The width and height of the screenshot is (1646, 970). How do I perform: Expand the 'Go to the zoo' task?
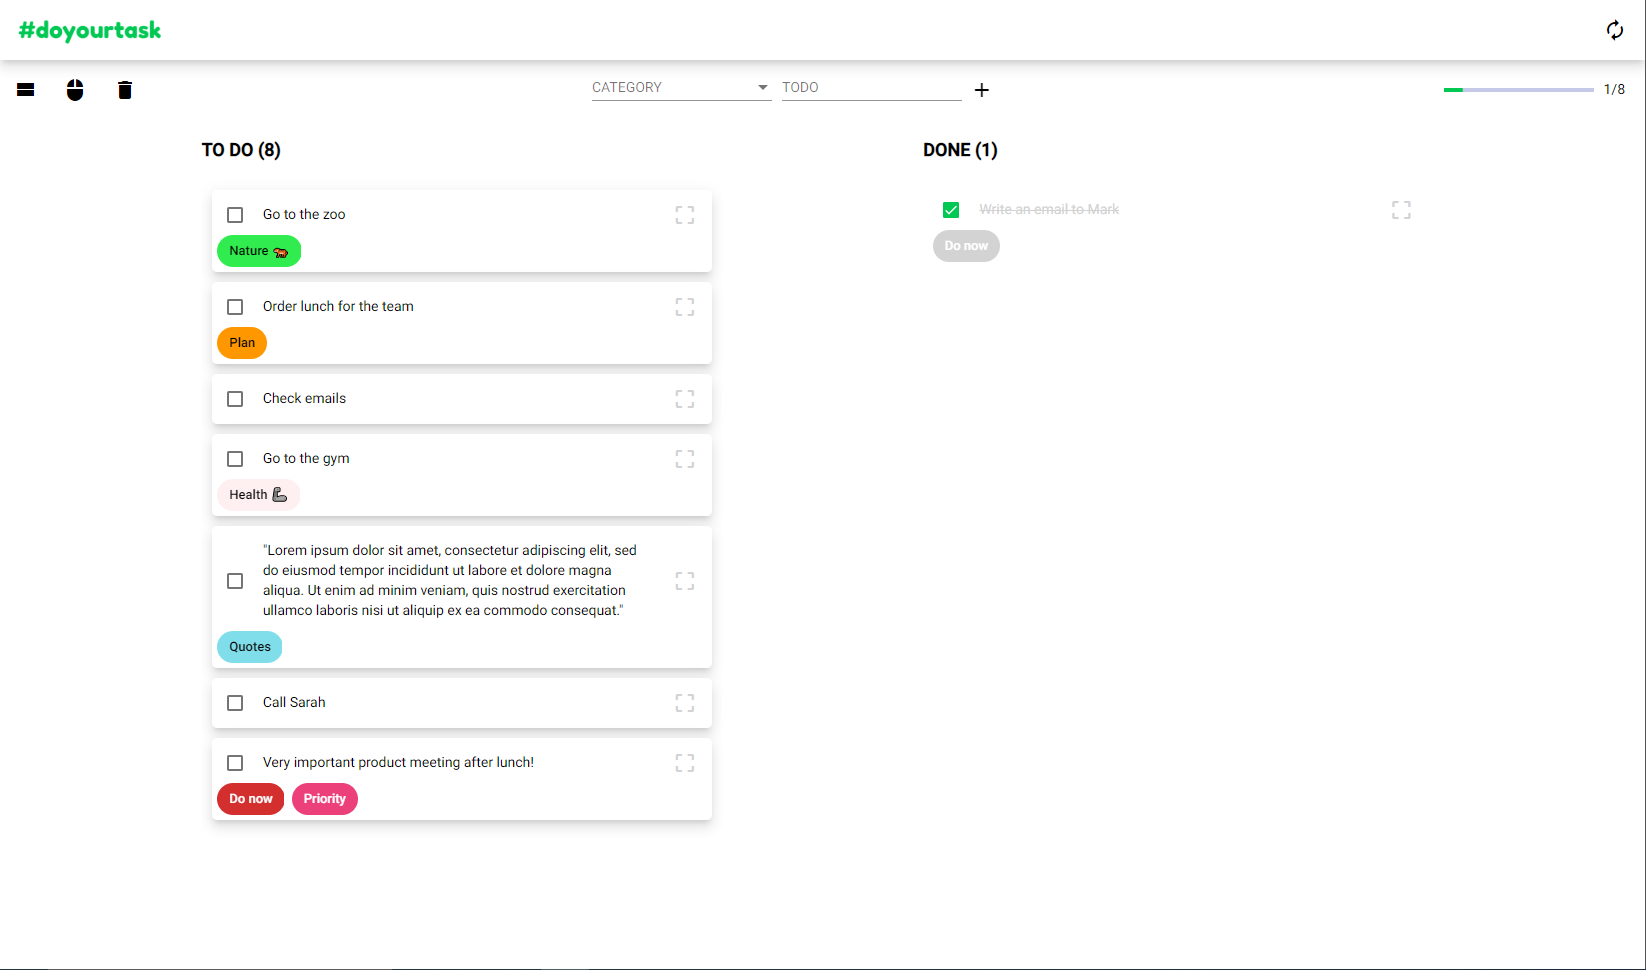684,215
